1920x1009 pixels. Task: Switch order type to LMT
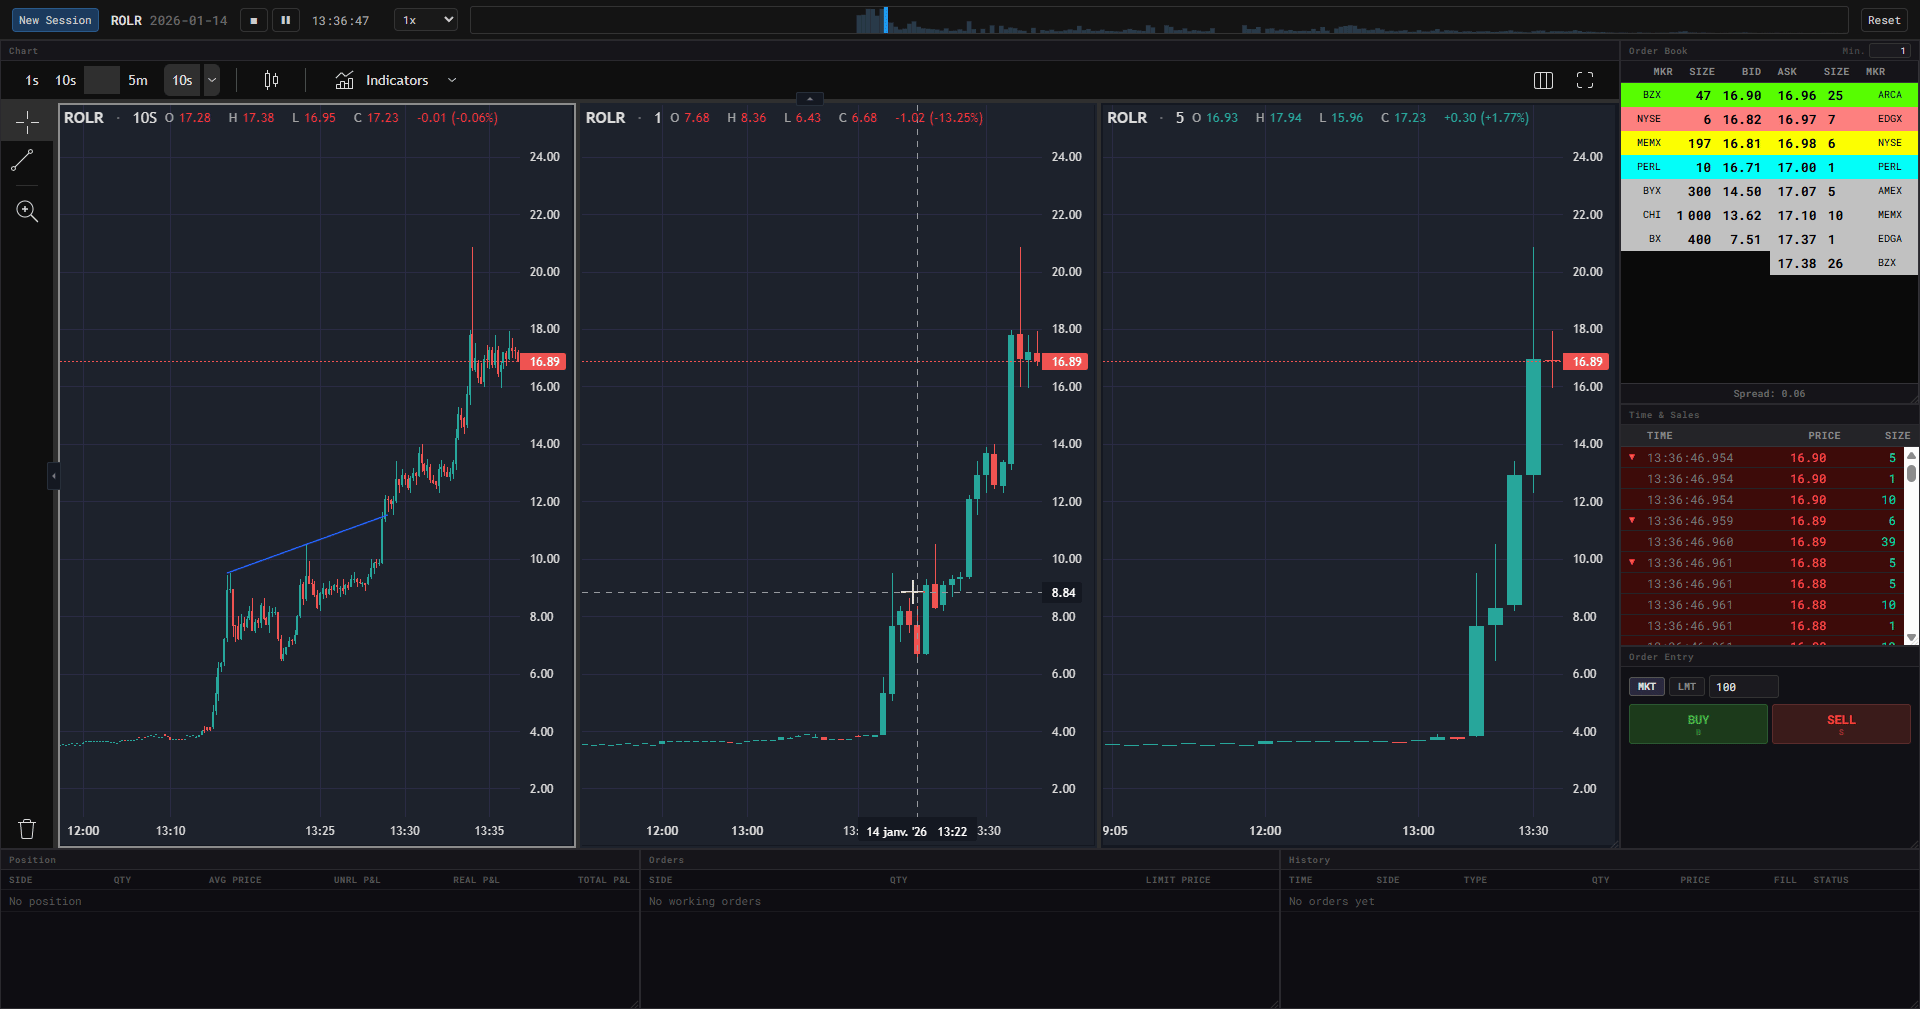(1687, 687)
